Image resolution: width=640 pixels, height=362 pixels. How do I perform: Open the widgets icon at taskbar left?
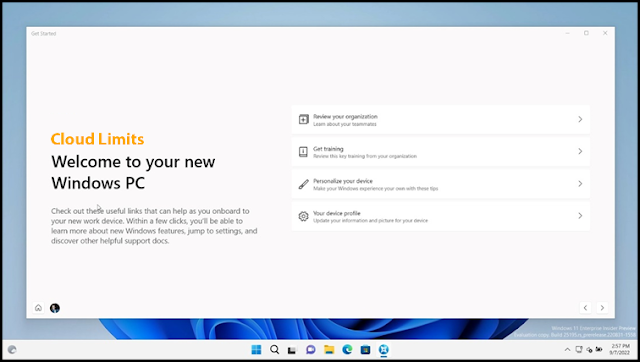click(x=12, y=350)
